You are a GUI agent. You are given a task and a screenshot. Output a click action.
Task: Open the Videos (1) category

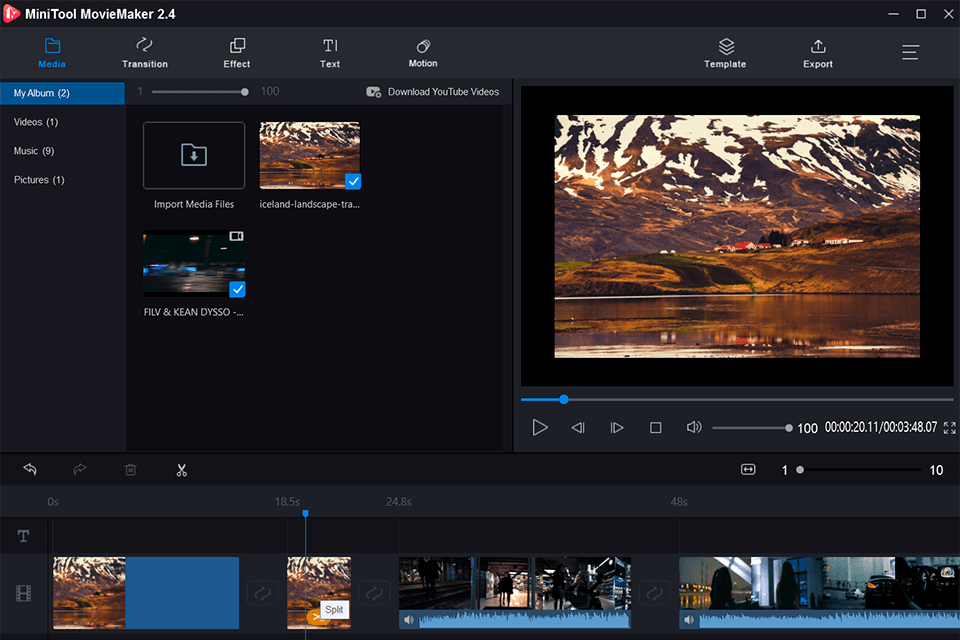point(36,122)
